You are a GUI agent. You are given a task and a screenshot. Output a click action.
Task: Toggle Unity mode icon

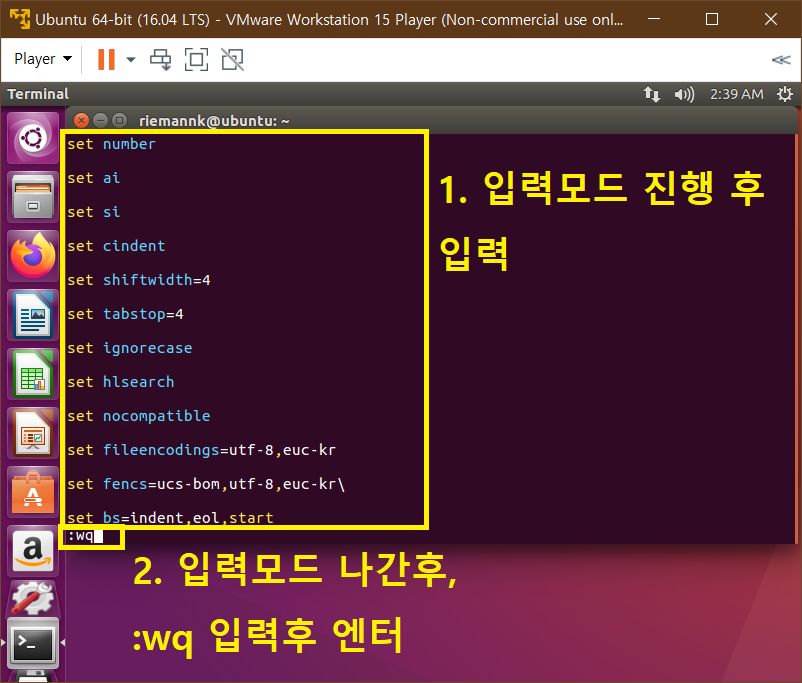tap(232, 59)
